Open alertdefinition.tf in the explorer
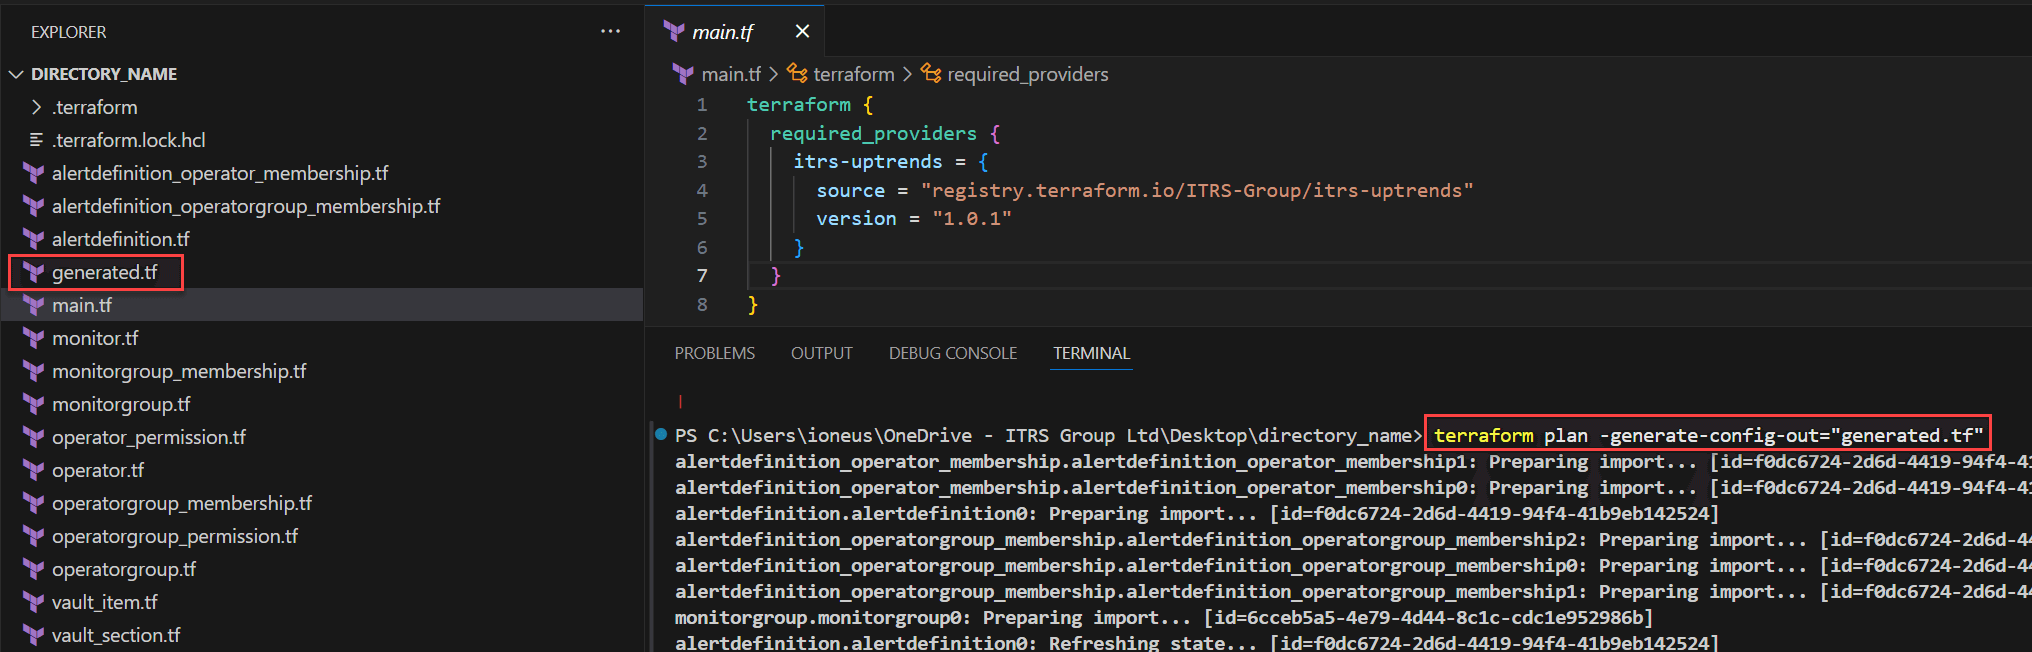Viewport: 2032px width, 652px height. (120, 239)
